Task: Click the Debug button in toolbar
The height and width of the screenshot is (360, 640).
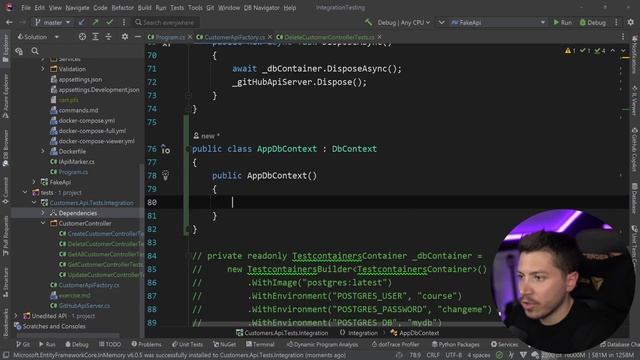Action: click(x=593, y=22)
